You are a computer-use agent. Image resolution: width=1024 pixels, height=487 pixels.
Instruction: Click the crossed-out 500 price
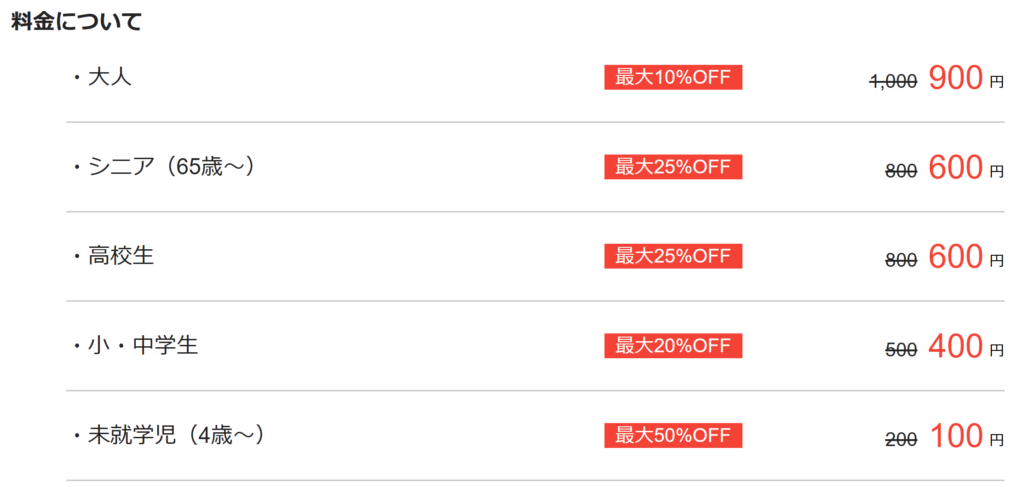[901, 350]
